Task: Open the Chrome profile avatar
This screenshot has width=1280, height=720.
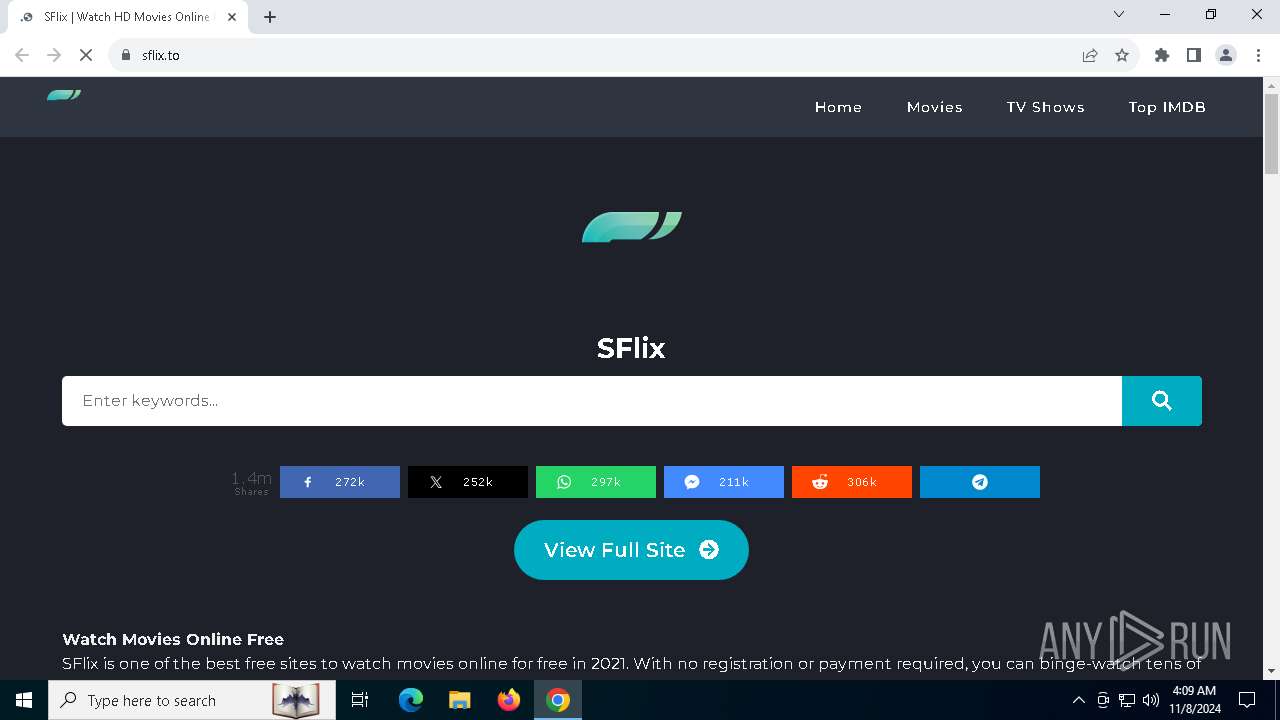Action: tap(1226, 55)
